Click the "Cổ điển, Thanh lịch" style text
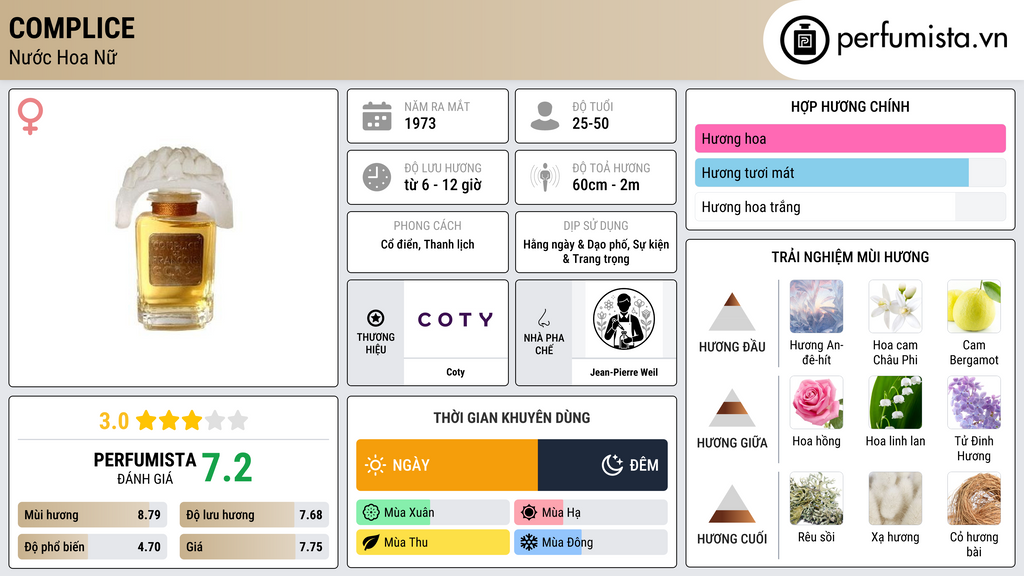This screenshot has width=1024, height=576. coord(428,244)
